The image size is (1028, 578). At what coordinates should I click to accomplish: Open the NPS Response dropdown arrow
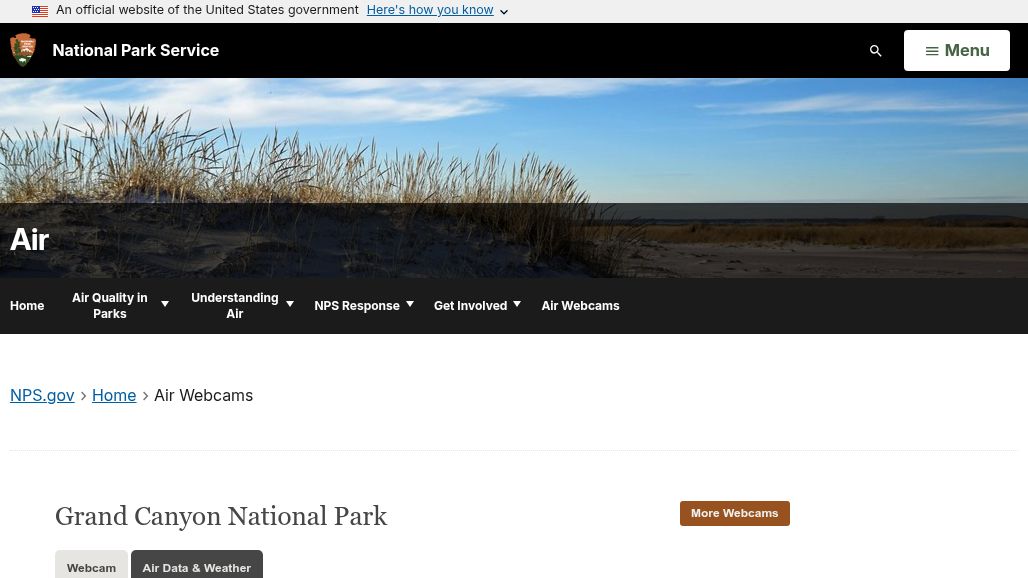coord(409,303)
